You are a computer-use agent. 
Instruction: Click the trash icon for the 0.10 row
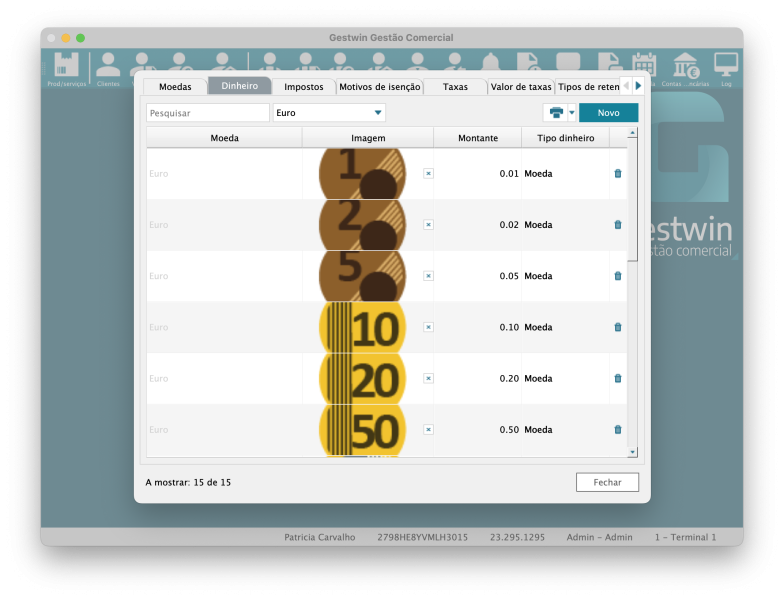617,327
